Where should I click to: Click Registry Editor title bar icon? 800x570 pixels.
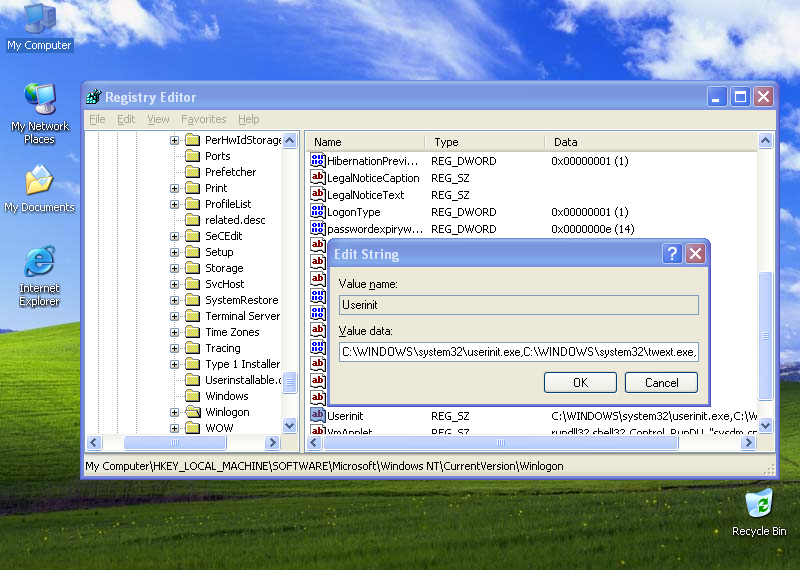[93, 96]
